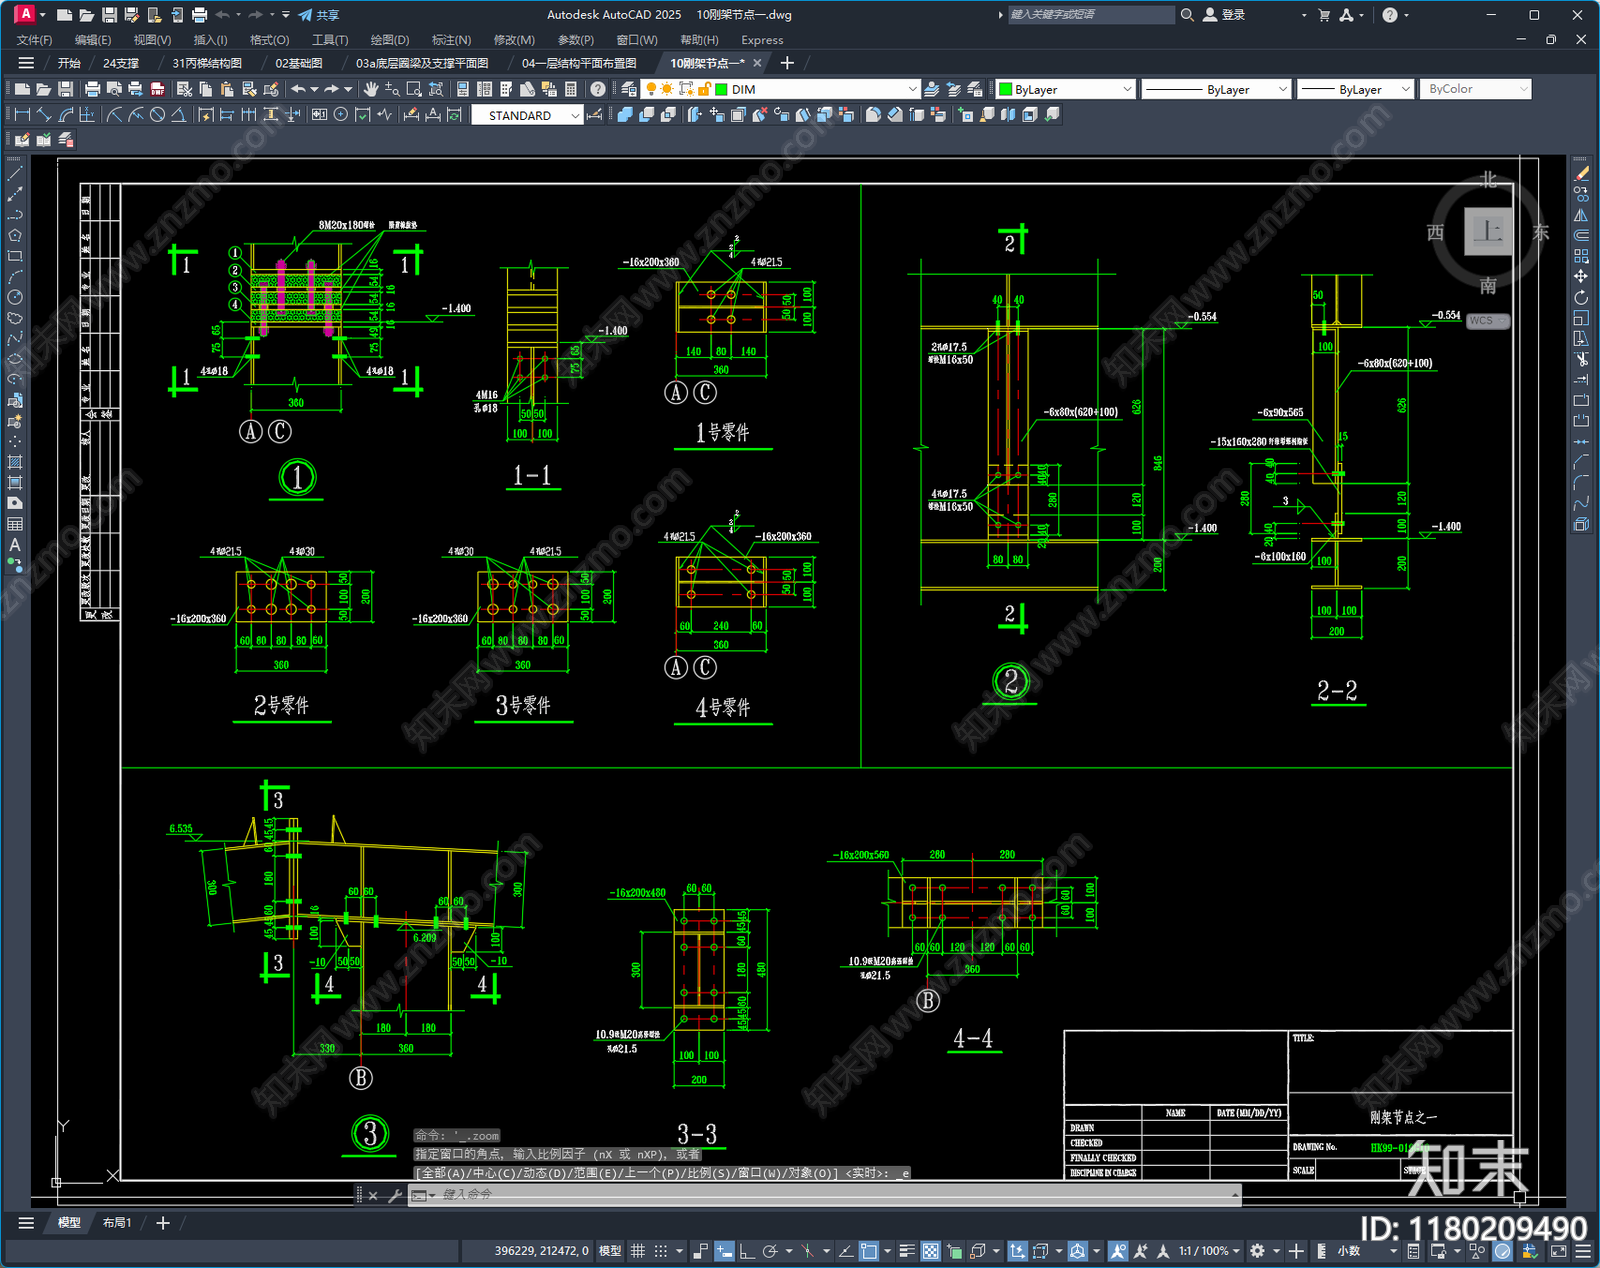The width and height of the screenshot is (1600, 1268).
Task: Close the 10刚架节点一 drawing tab
Action: click(x=757, y=63)
